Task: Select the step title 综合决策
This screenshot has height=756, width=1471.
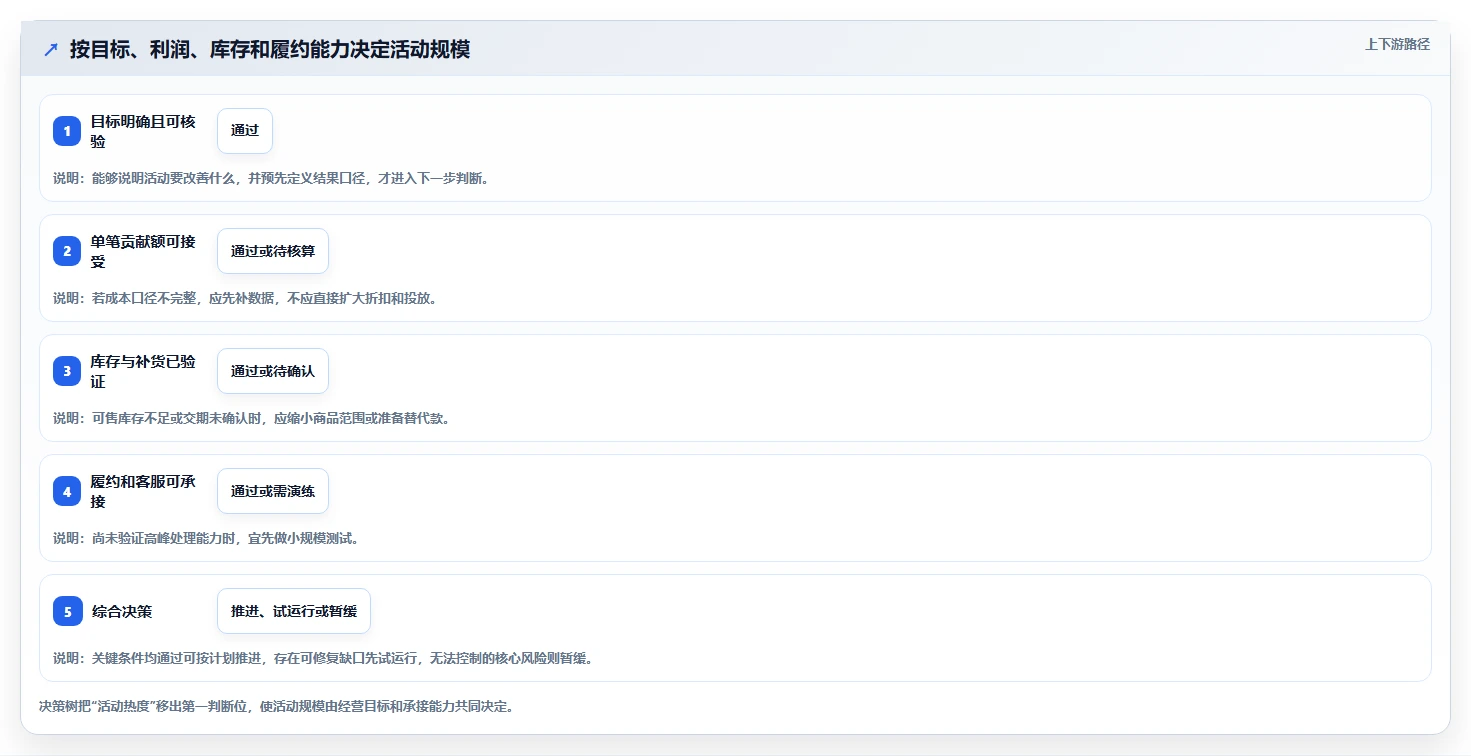Action: tap(121, 611)
